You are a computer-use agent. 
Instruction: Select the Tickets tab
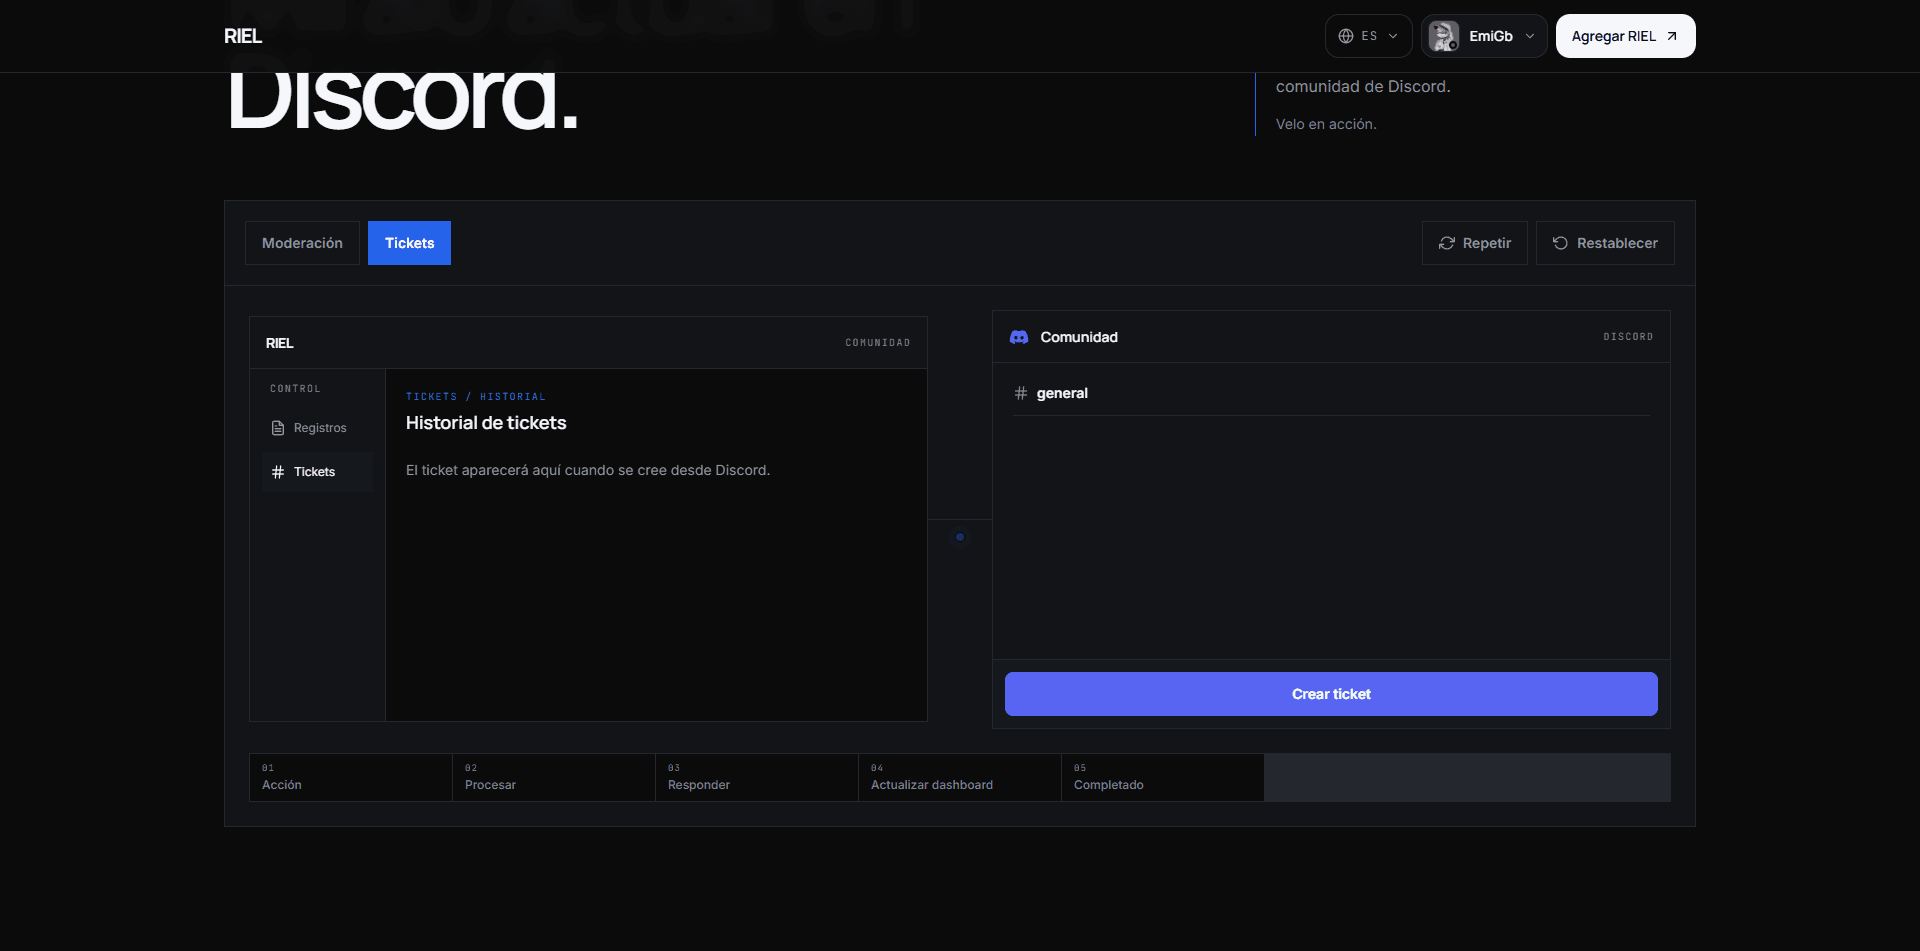(409, 243)
